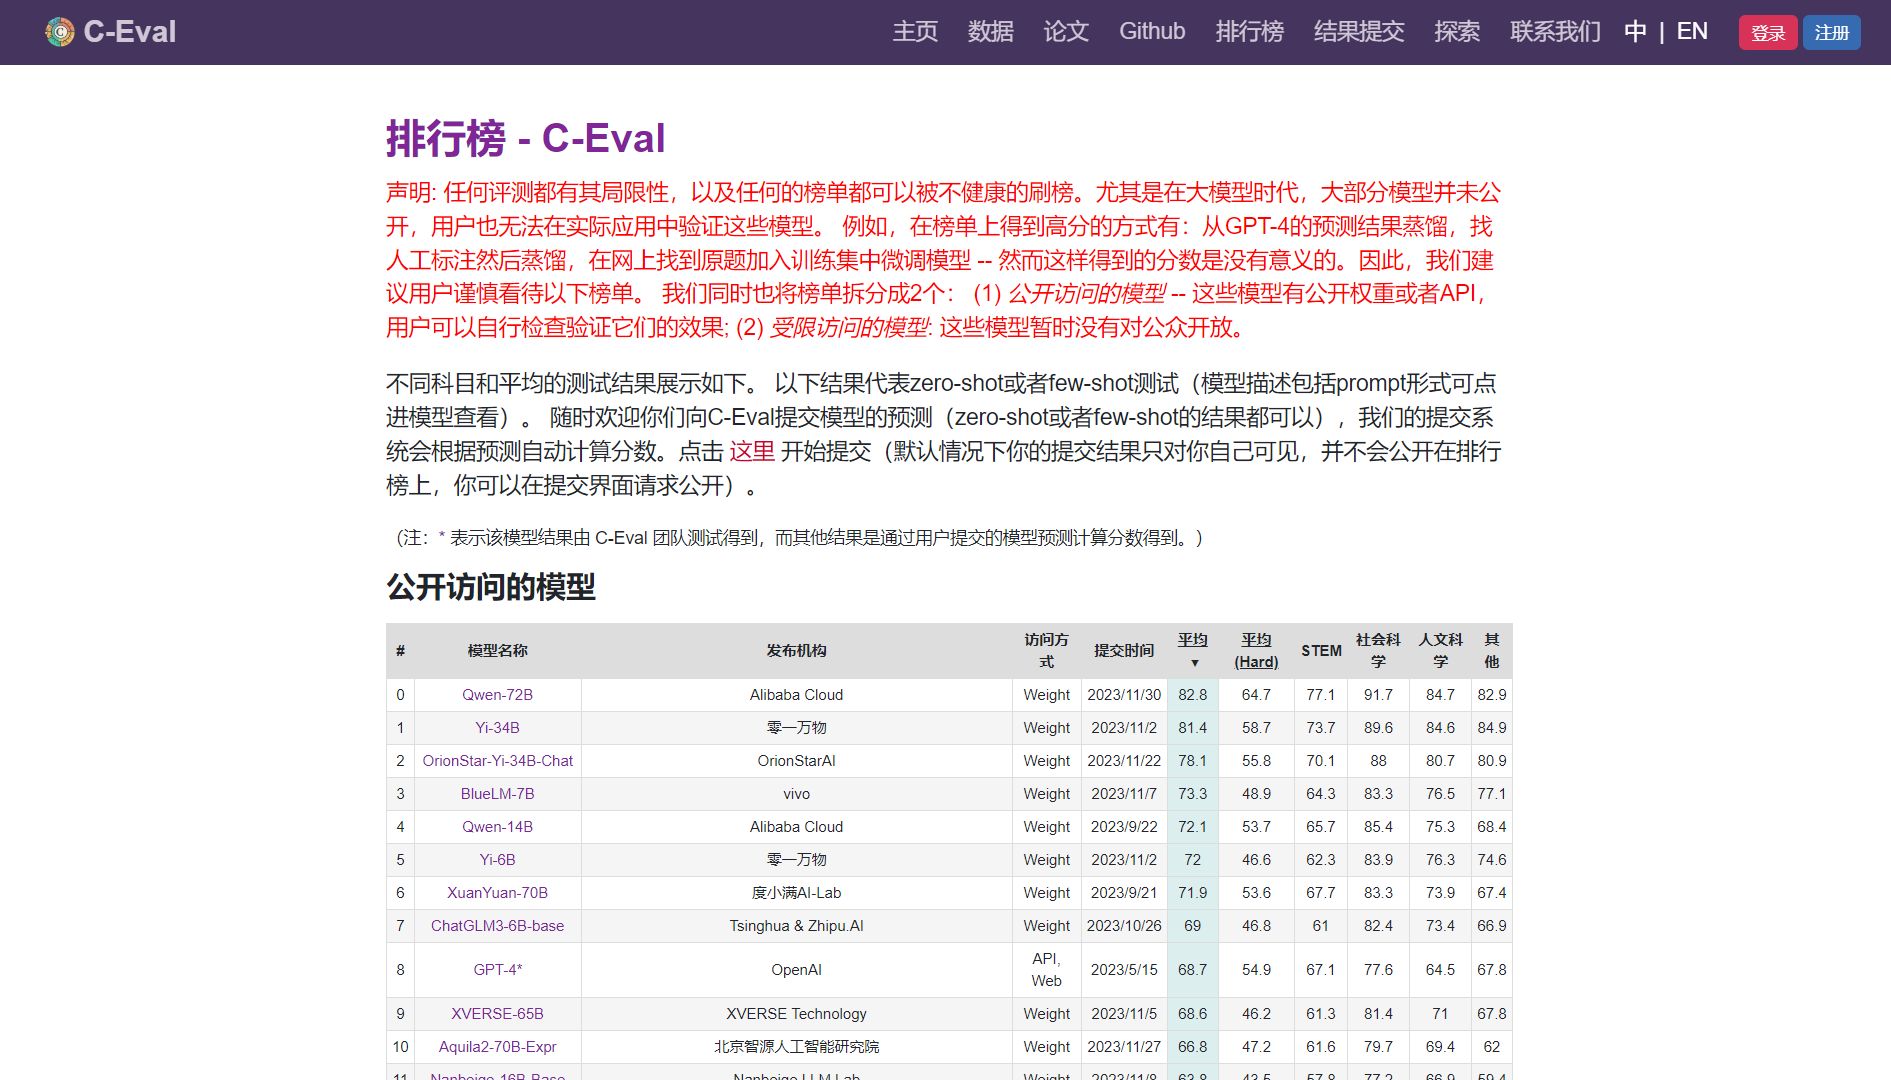Select the 排行榜 - C-Eval page heading
Viewport: 1891px width, 1080px height.
[525, 138]
